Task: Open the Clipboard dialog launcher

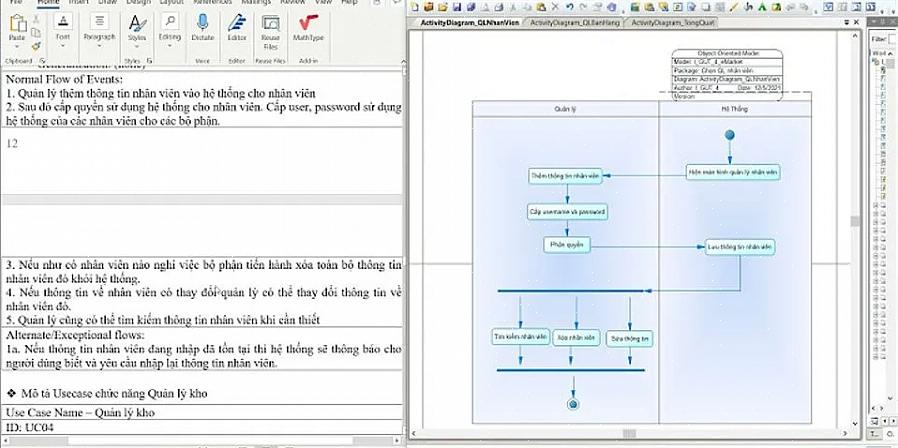Action: (42, 59)
